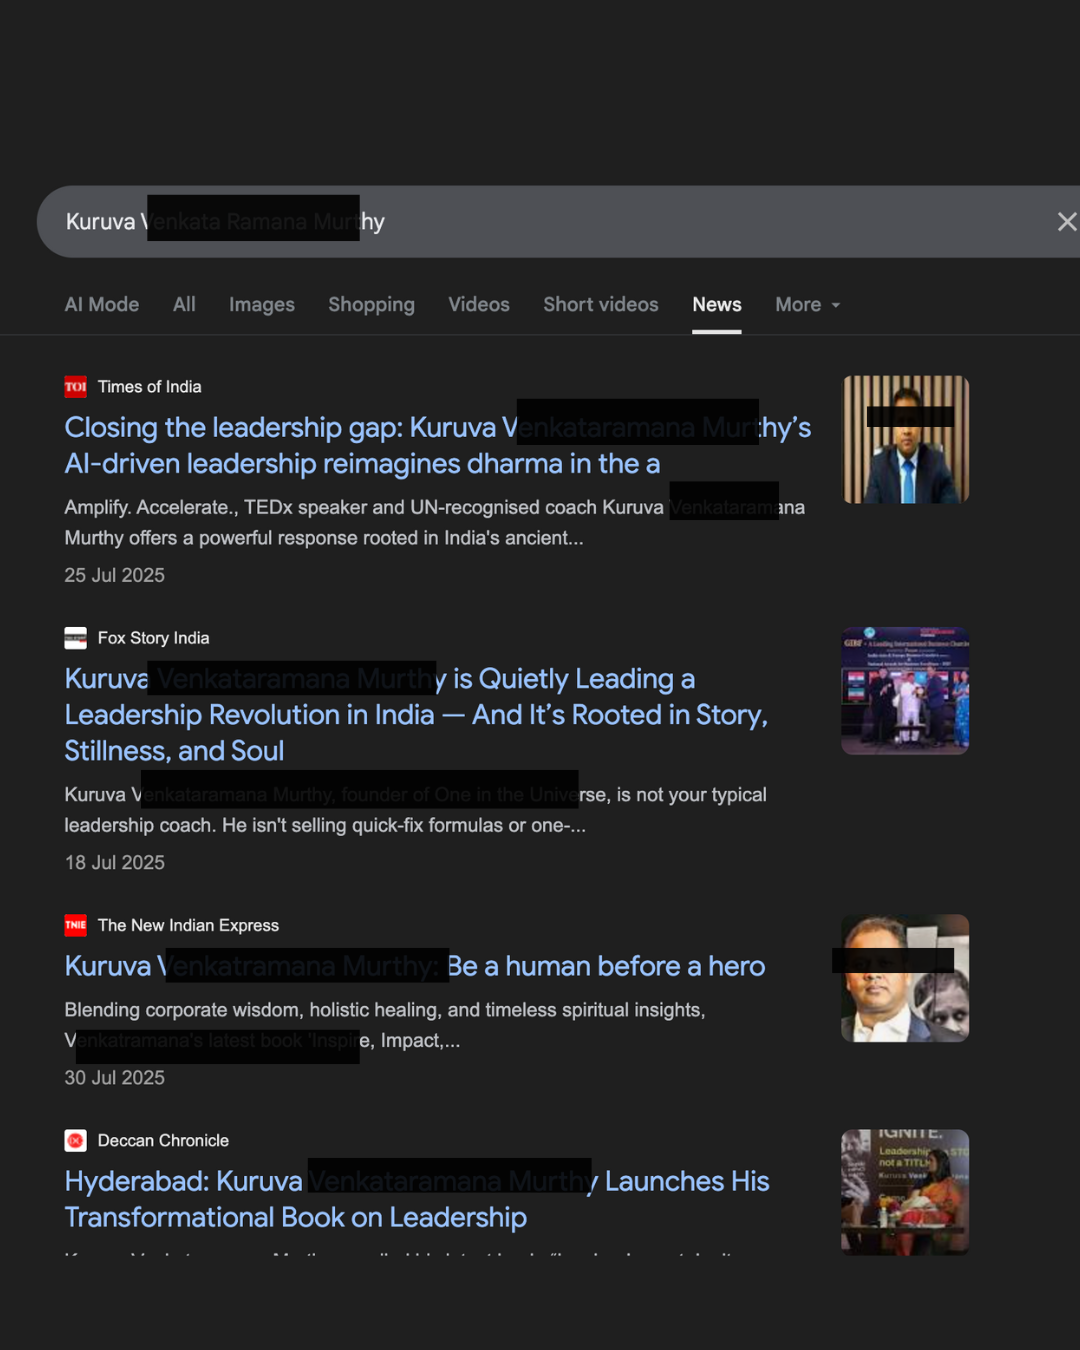Click the Times of India source icon
The image size is (1080, 1350).
[x=75, y=387]
